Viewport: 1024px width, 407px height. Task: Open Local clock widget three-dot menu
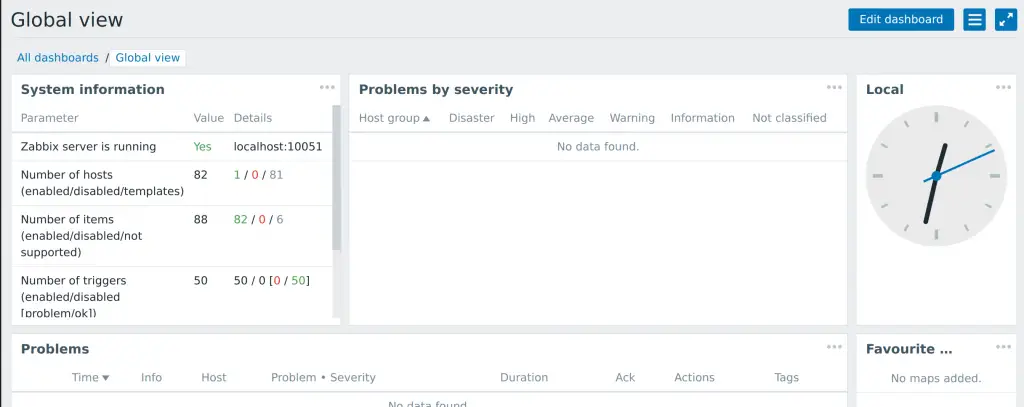coord(1003,88)
